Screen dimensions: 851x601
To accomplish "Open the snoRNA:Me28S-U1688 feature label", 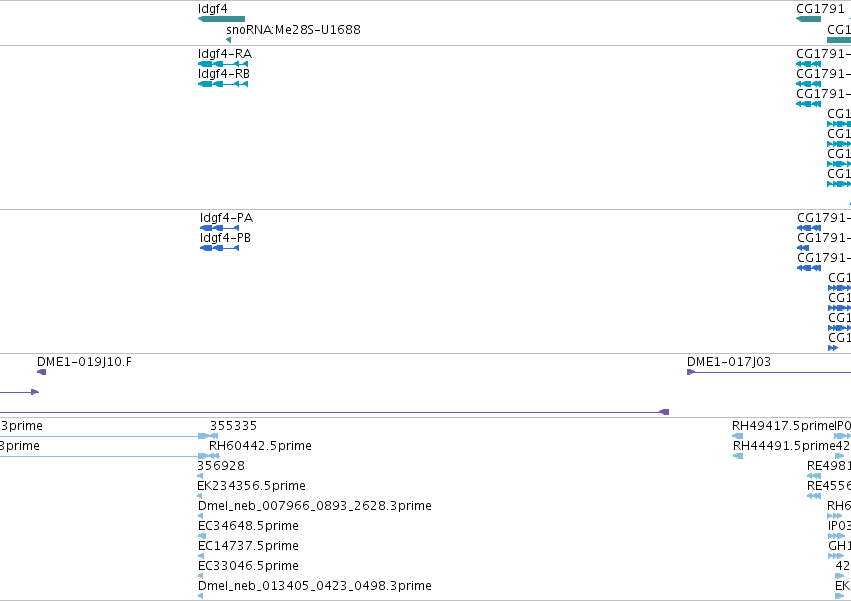I will tap(293, 29).
